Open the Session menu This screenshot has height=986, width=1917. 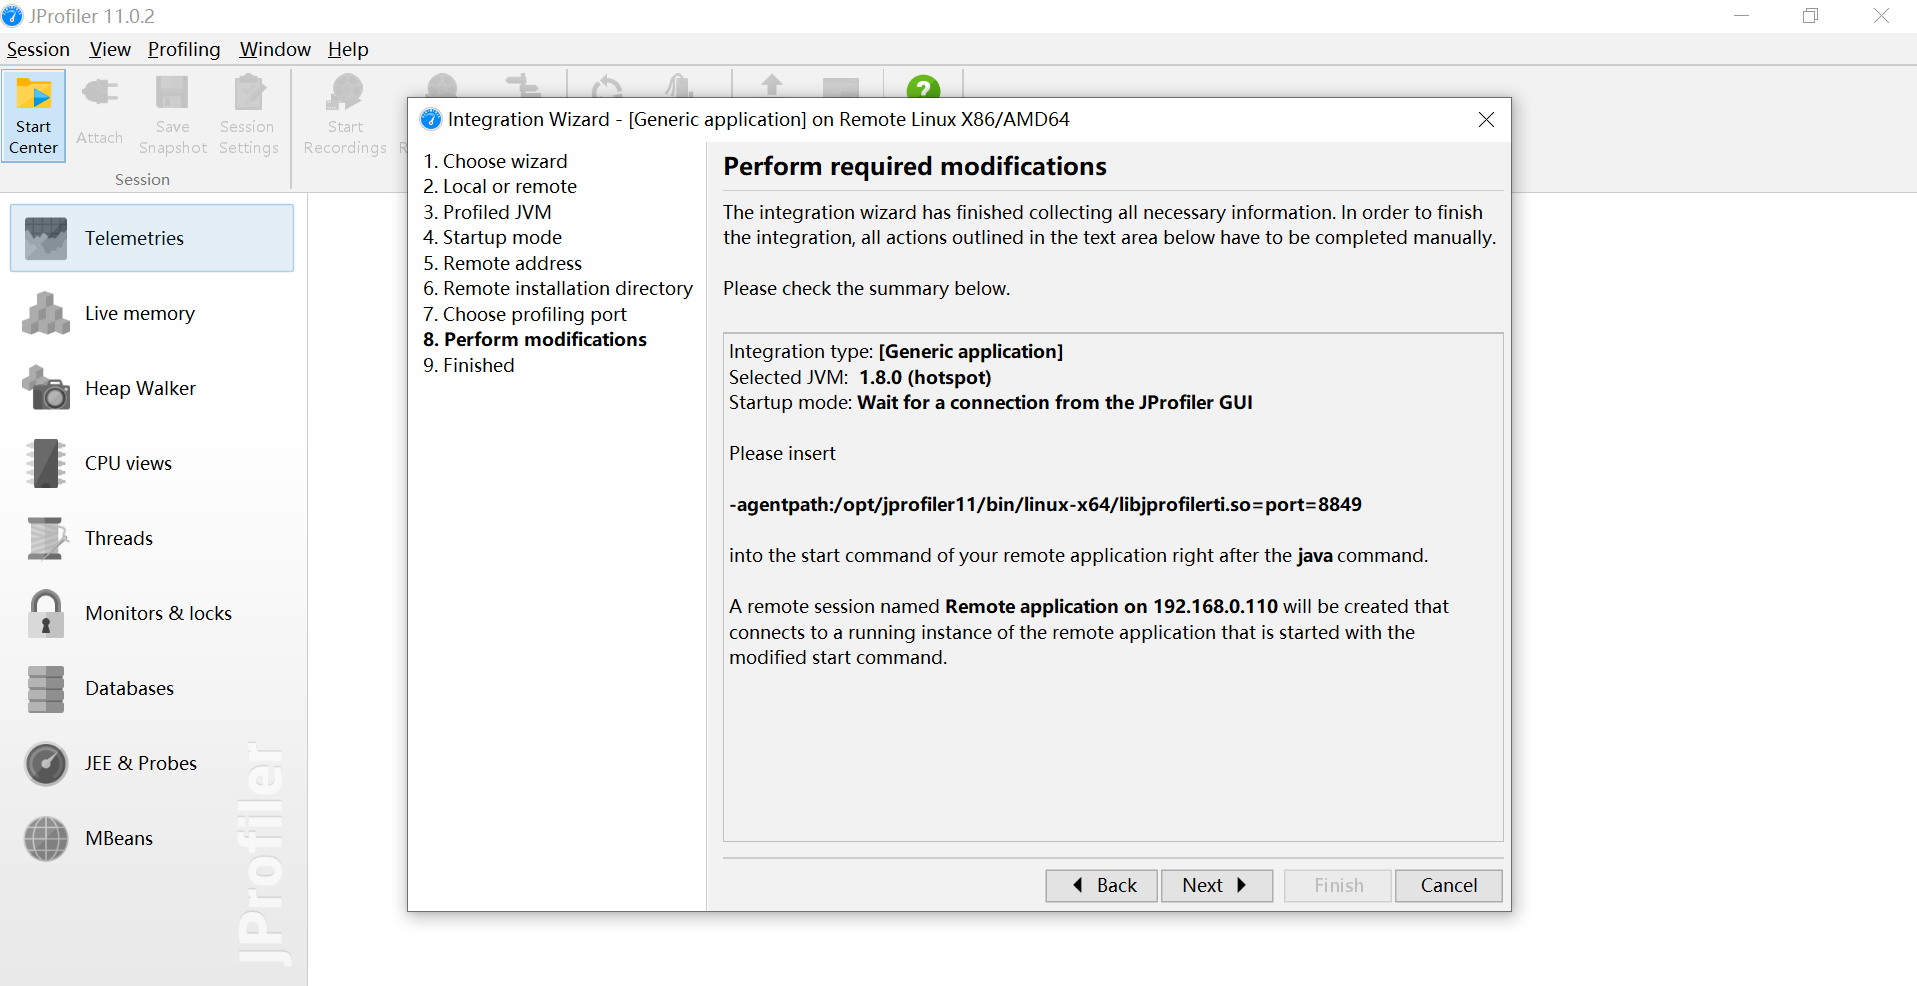point(38,49)
